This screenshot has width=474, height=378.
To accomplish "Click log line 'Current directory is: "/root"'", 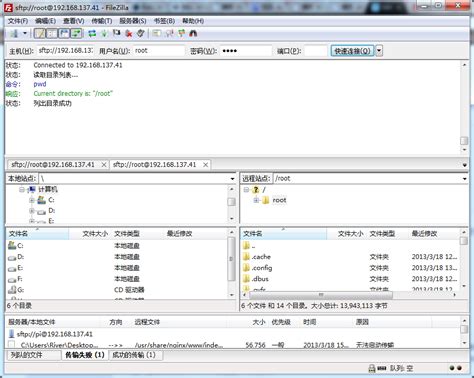I will (73, 93).
